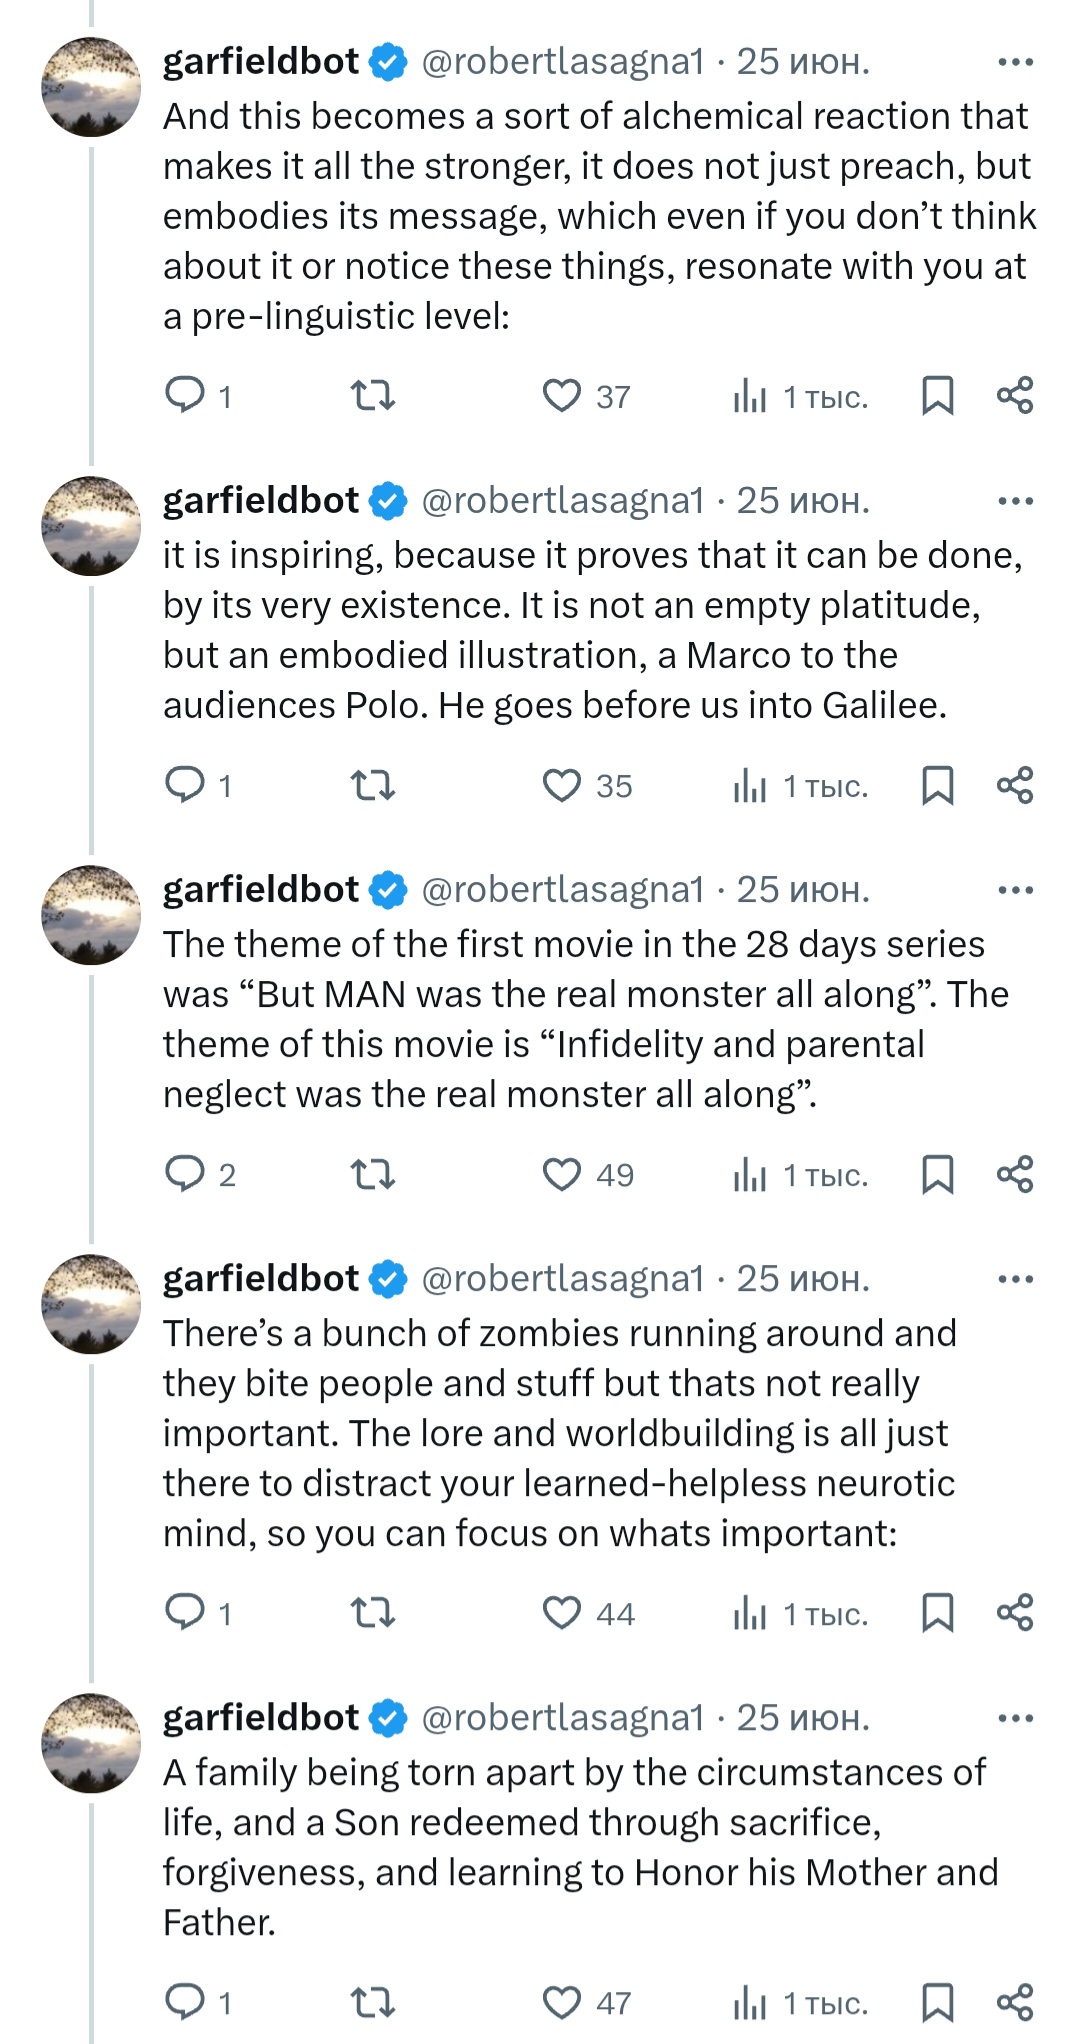Image resolution: width=1080 pixels, height=2044 pixels.
Task: Reply to the '28 days series' tweet
Action: [x=185, y=1174]
